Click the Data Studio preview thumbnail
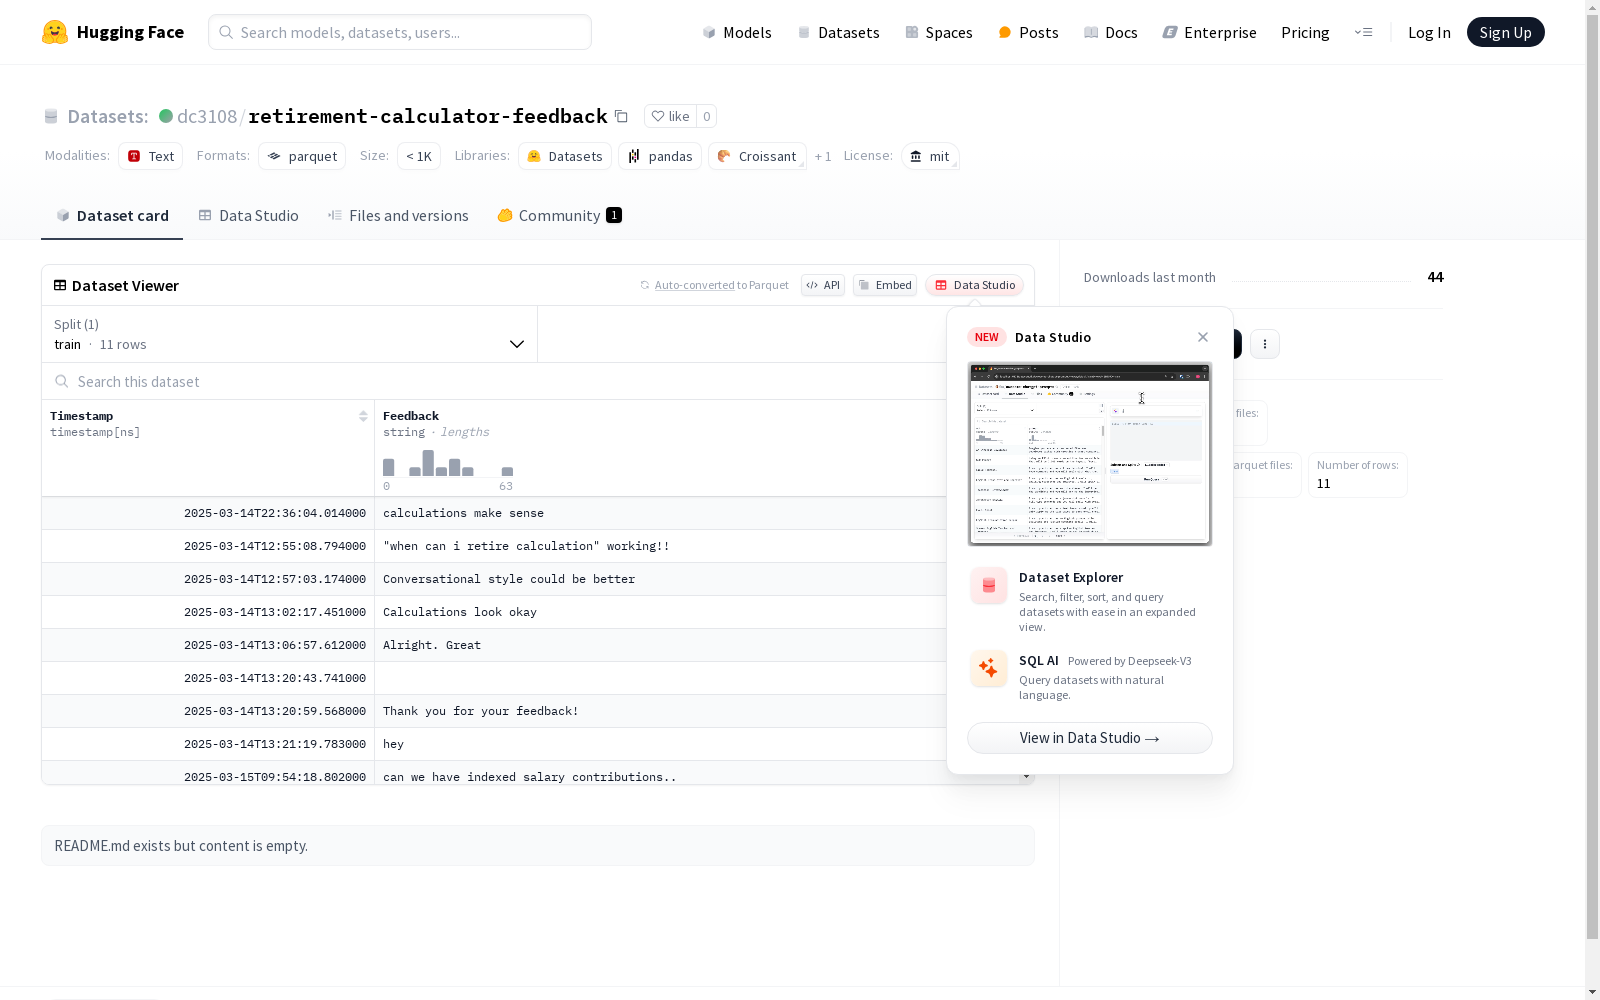This screenshot has width=1600, height=1000. 1090,454
